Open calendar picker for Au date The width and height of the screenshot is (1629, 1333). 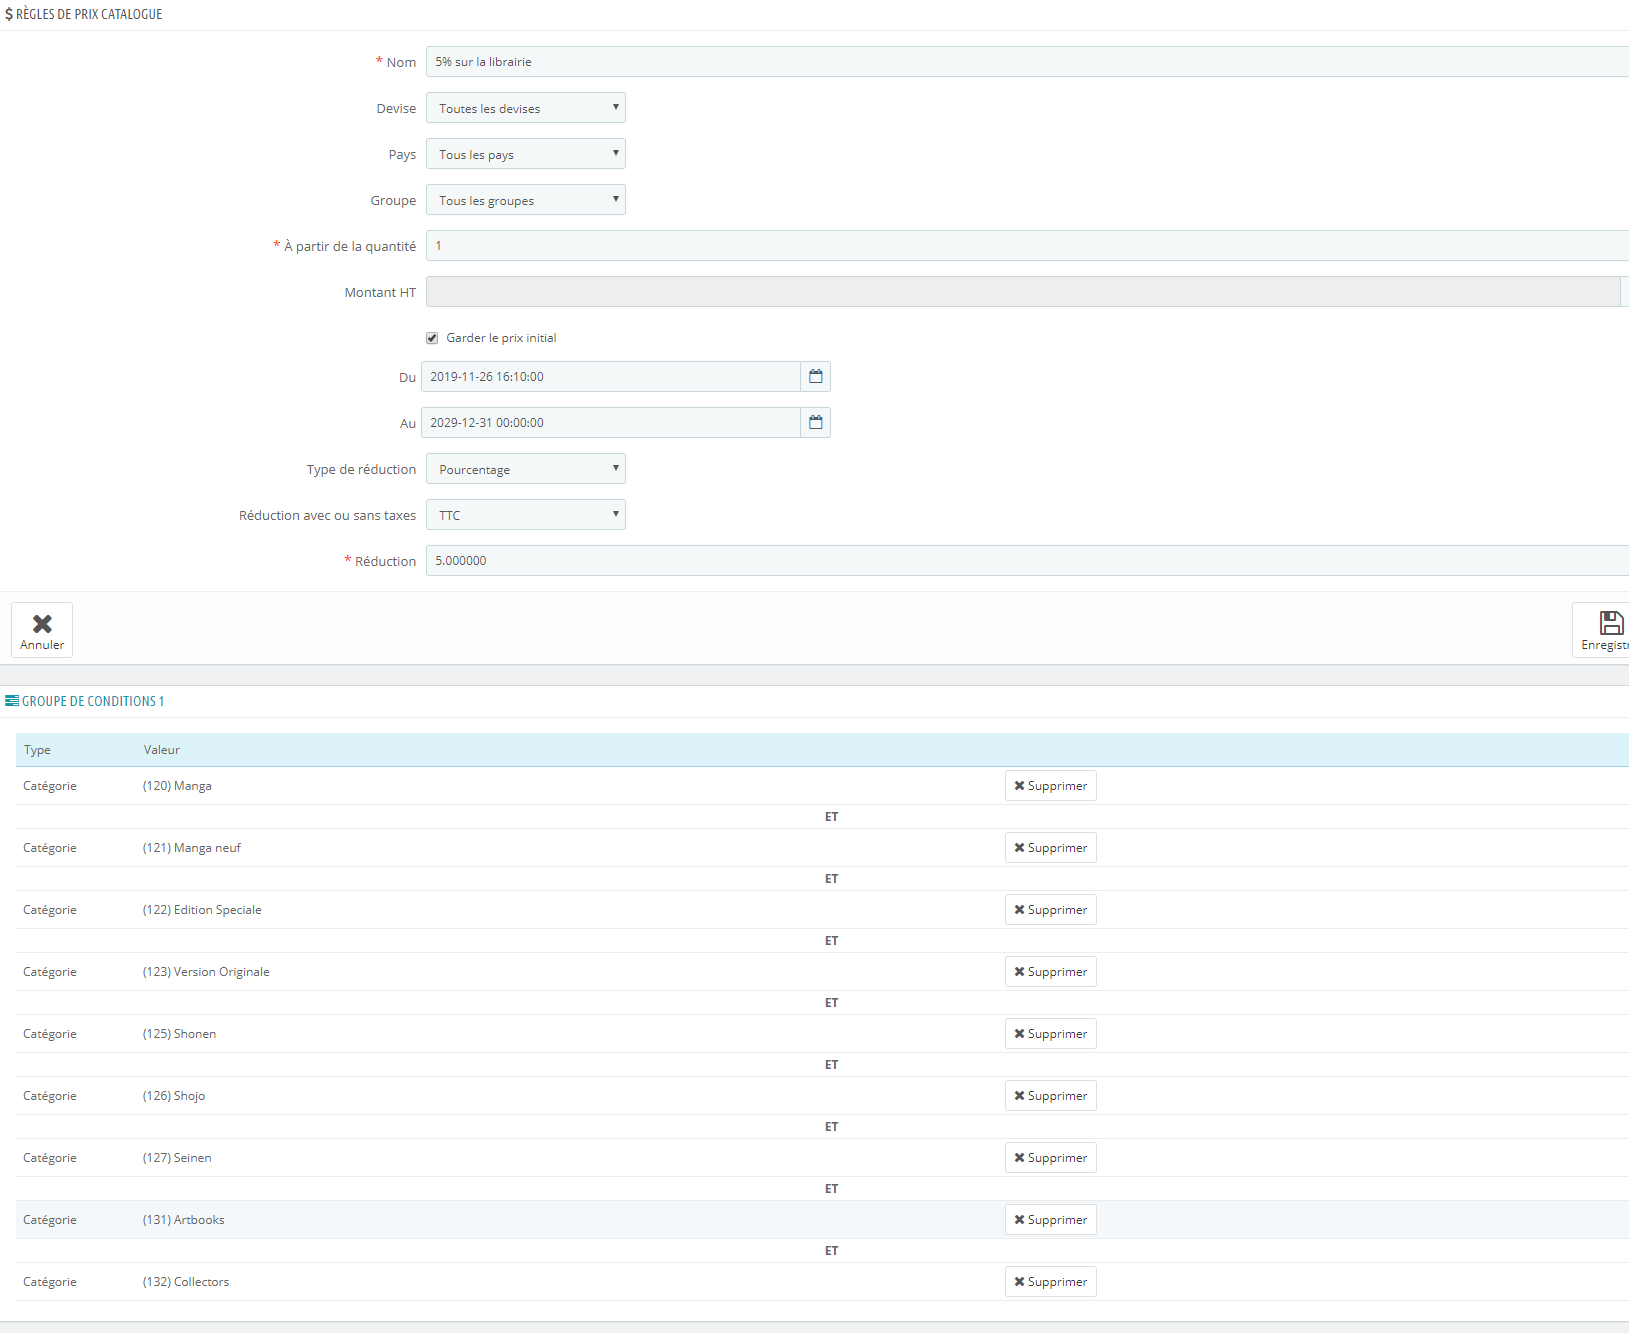click(x=816, y=423)
